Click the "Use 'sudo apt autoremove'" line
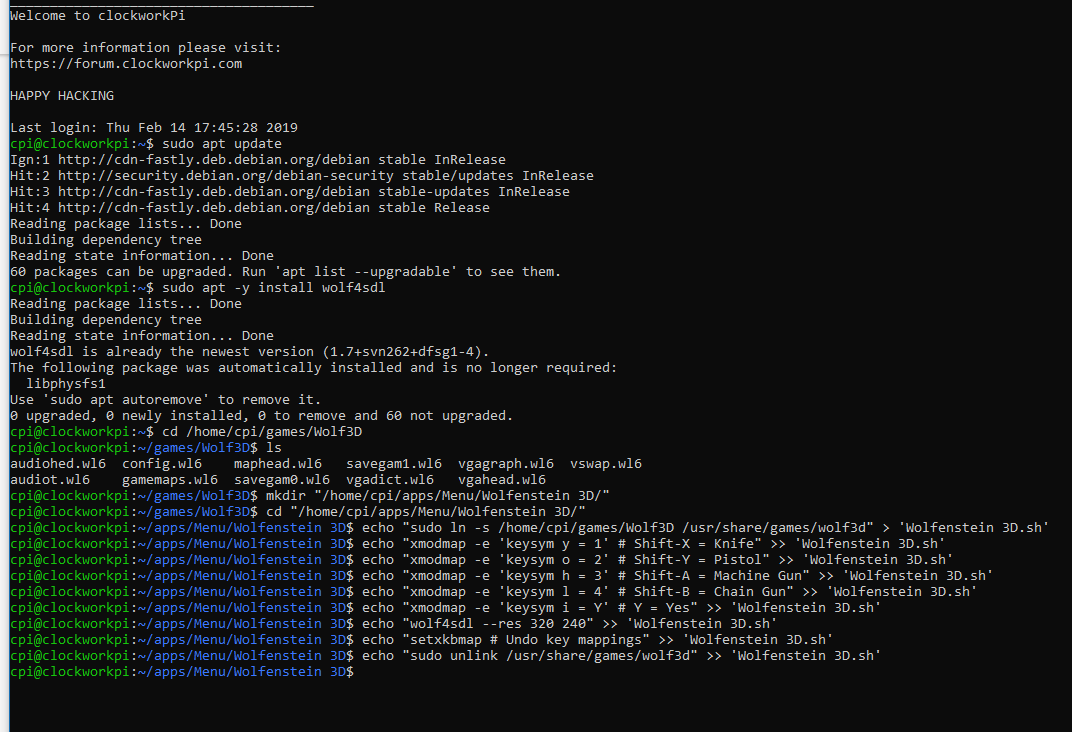The image size is (1072, 732). coord(165,400)
